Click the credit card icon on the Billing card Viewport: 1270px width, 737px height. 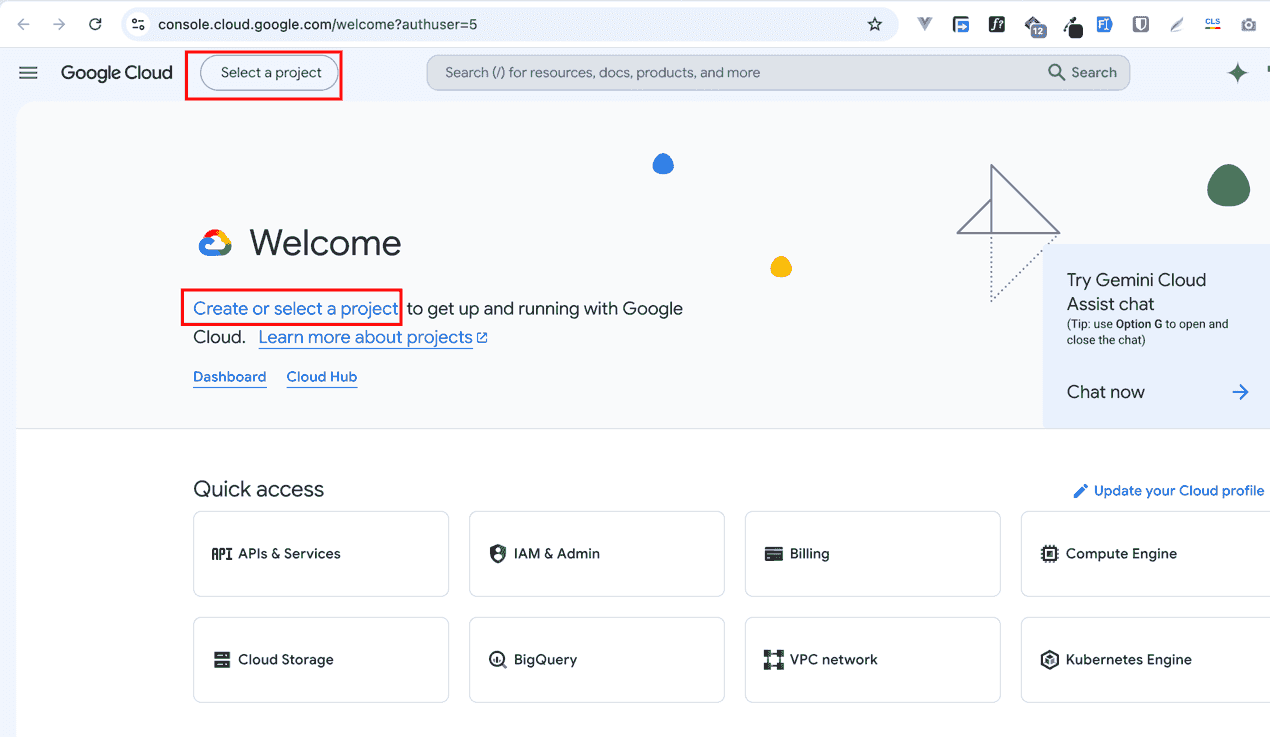(773, 554)
